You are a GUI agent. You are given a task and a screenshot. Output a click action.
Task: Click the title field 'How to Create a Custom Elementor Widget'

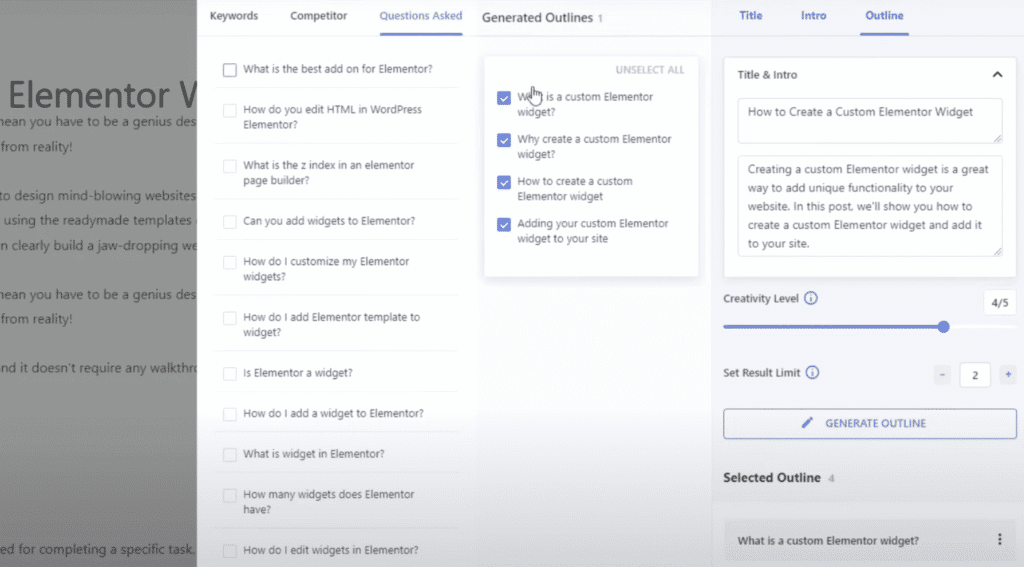[x=869, y=120]
